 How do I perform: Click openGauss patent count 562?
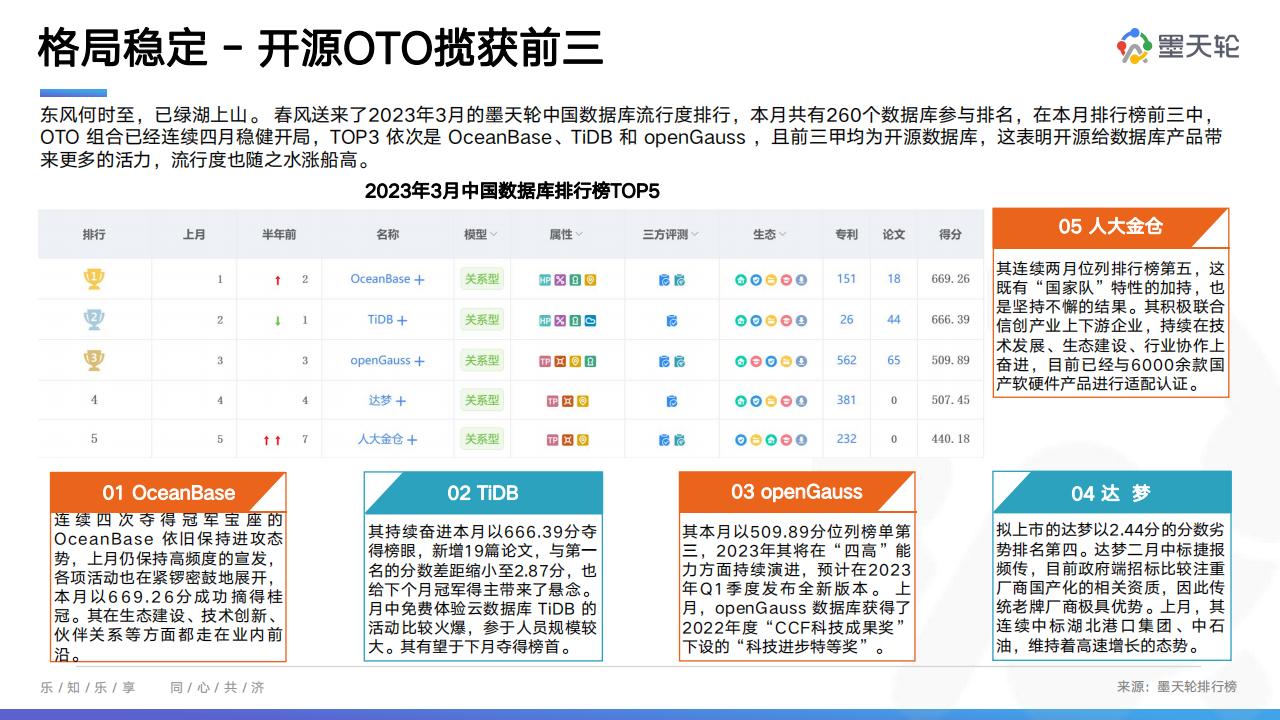(846, 360)
